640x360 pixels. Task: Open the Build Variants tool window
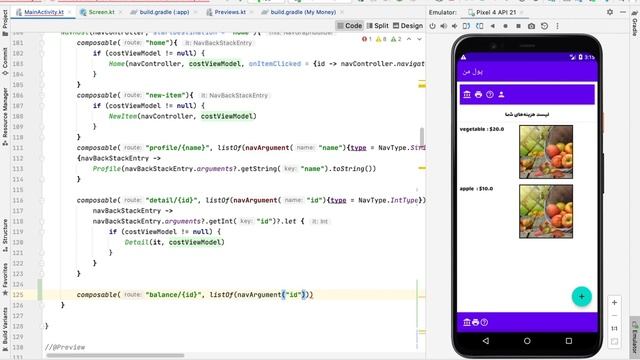[x=5, y=328]
